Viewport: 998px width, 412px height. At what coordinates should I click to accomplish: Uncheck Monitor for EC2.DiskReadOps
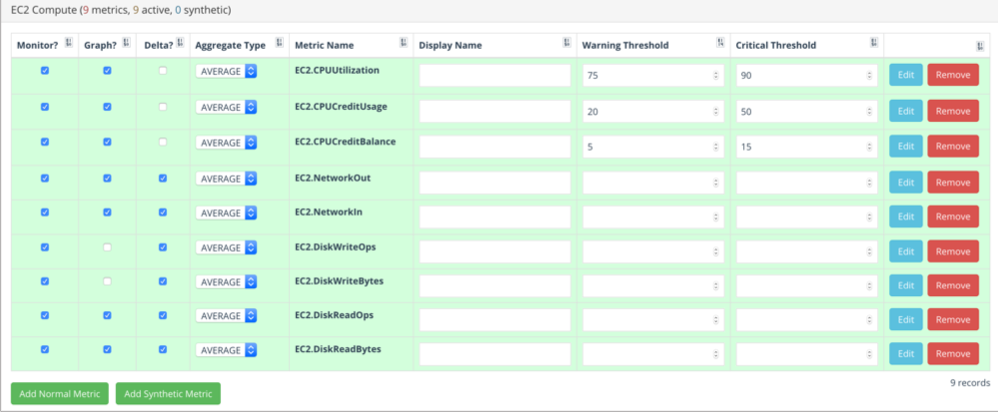point(45,315)
